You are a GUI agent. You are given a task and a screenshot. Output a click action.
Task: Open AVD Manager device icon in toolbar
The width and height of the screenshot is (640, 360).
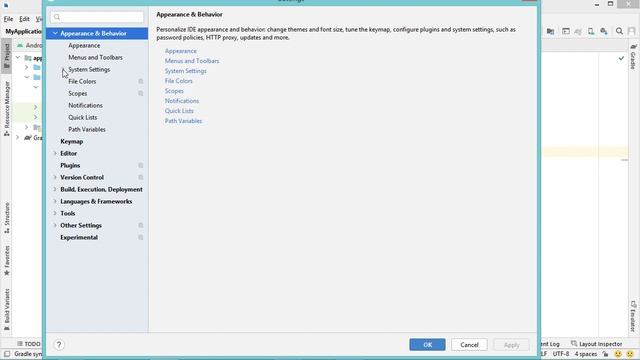591,31
